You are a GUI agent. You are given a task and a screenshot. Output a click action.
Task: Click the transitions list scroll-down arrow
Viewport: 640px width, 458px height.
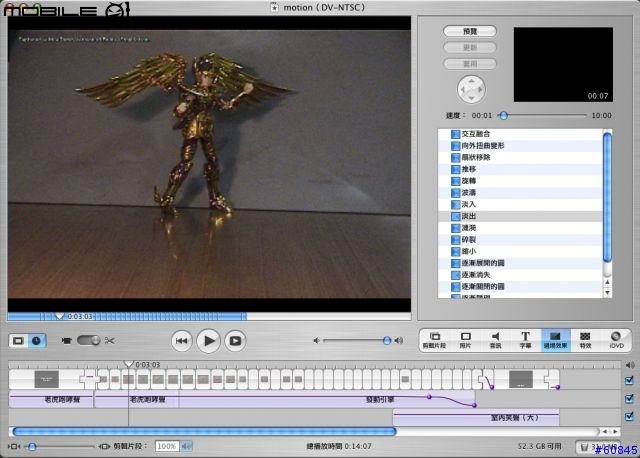click(607, 292)
